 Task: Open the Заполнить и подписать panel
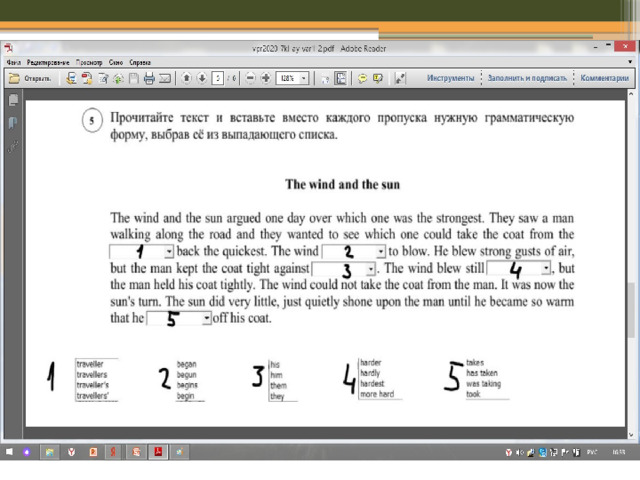click(527, 78)
